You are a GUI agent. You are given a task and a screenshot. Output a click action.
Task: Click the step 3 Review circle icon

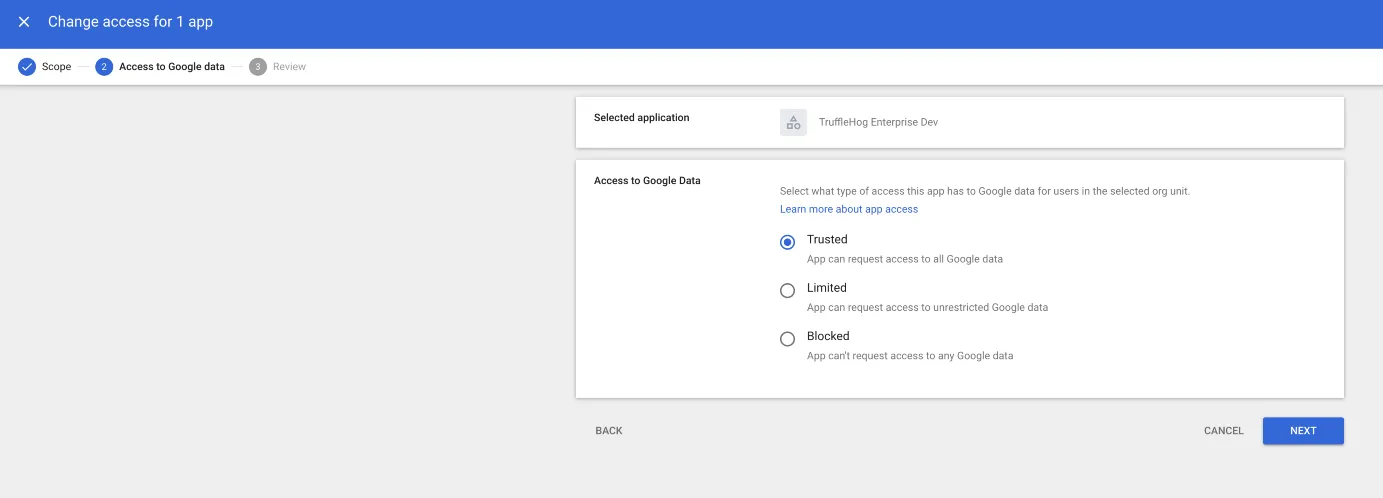click(258, 67)
